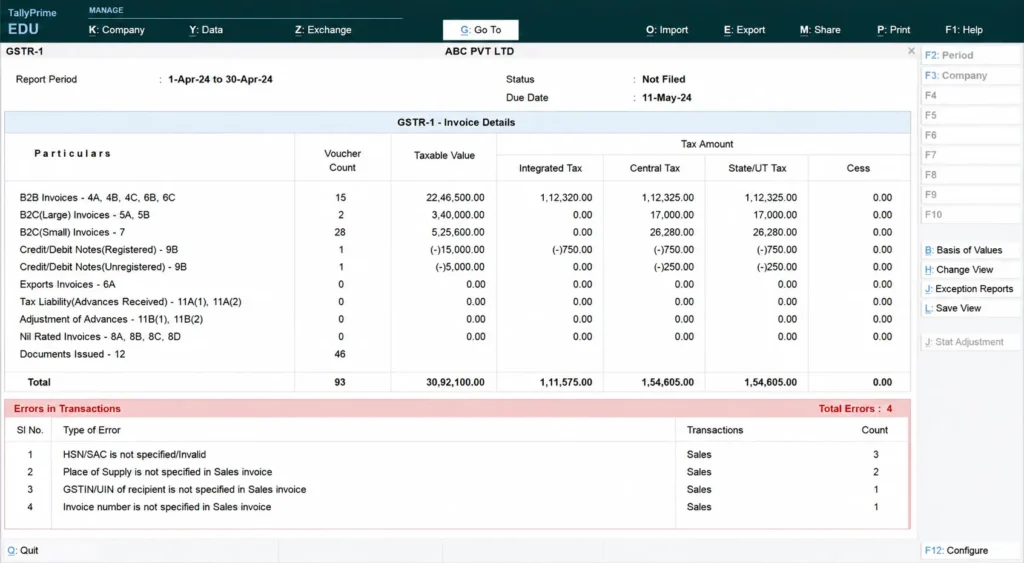Image resolution: width=1024 pixels, height=563 pixels.
Task: Select Adjustment of Advances - 11B(1), 11B(2) row
Action: click(x=457, y=319)
